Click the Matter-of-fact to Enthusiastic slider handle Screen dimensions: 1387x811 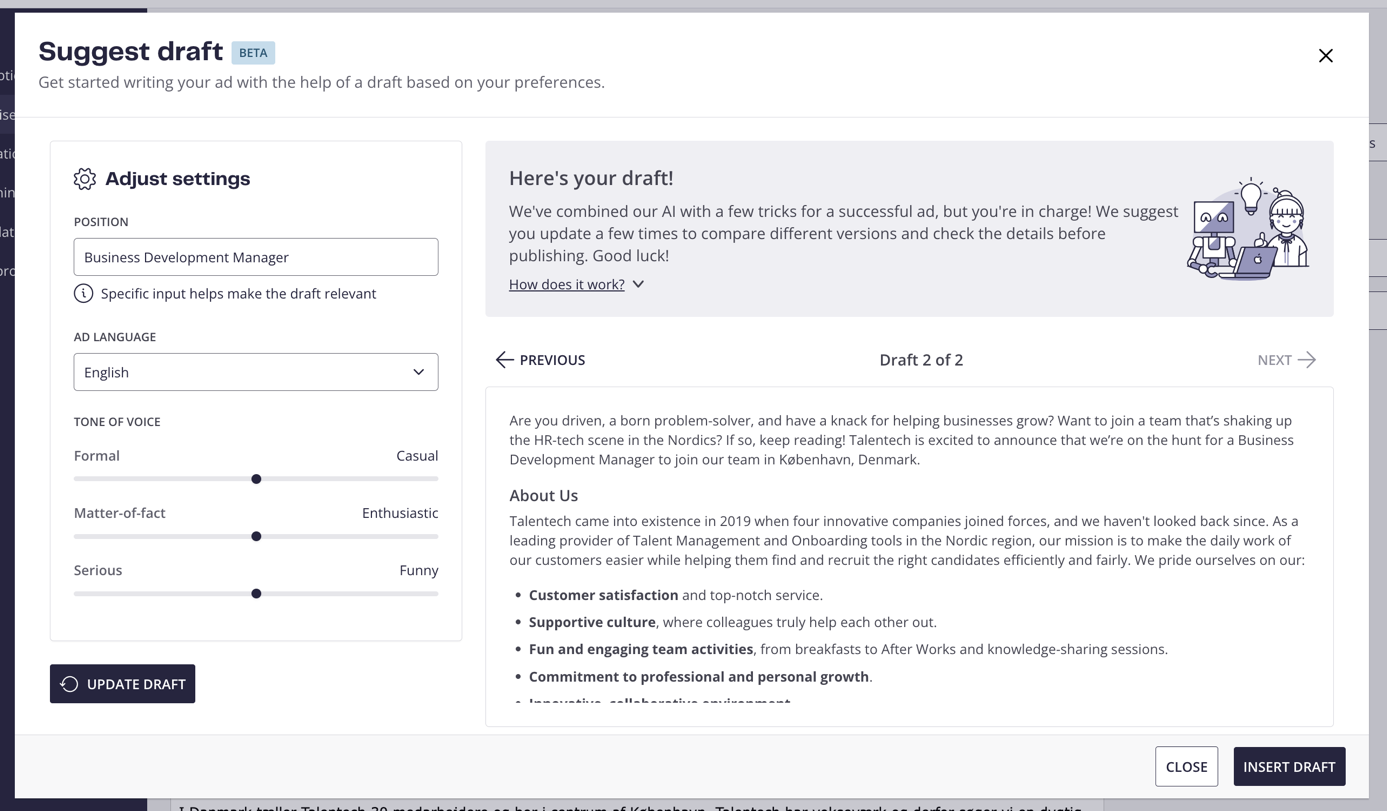click(x=256, y=536)
